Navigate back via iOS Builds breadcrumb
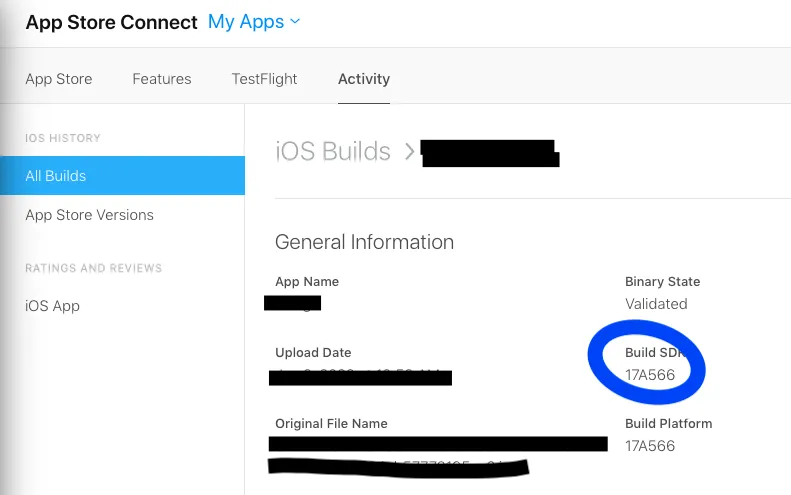Viewport: 791px width, 495px height. click(x=333, y=151)
